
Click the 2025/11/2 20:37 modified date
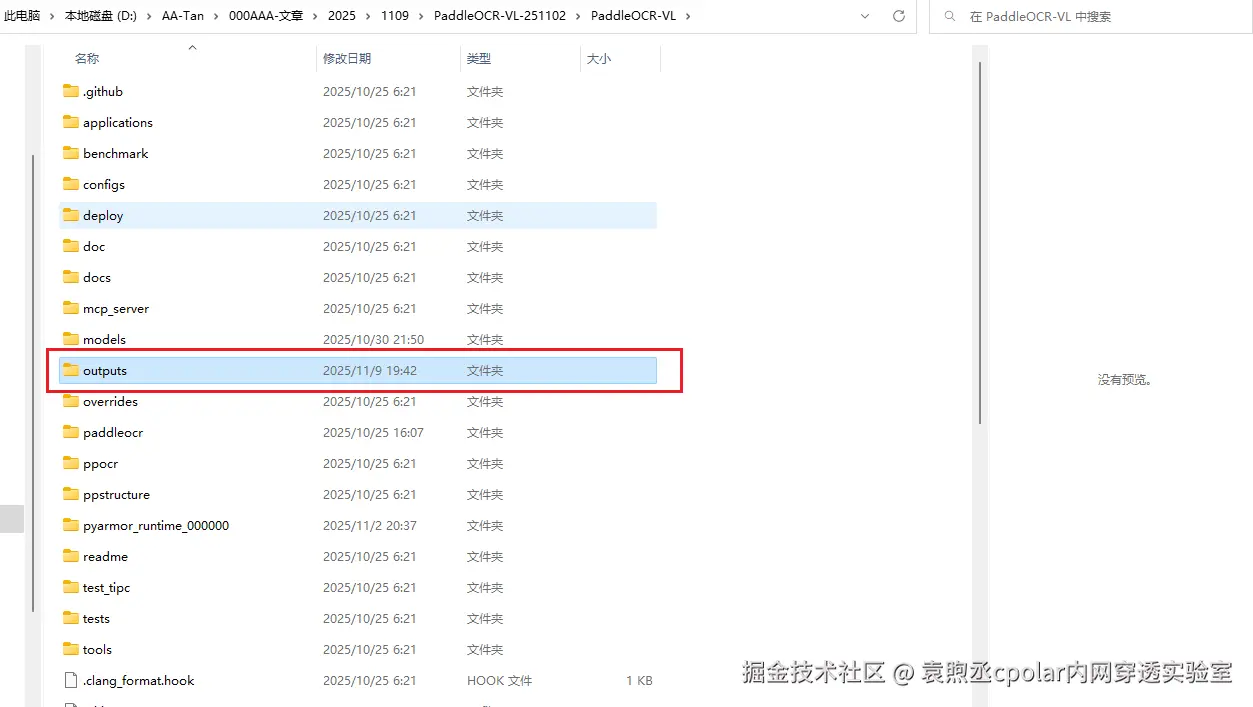click(x=369, y=525)
